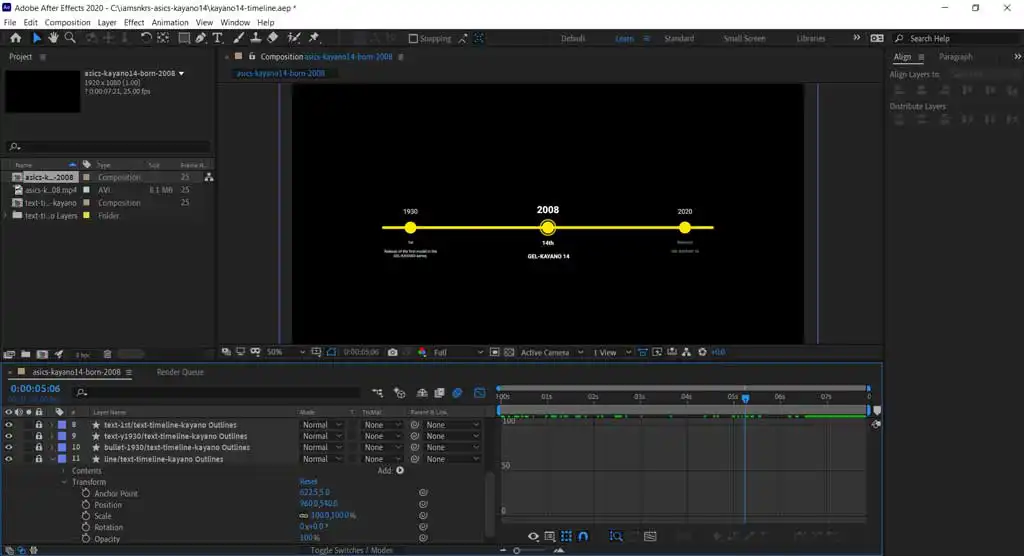Viewport: 1024px width, 556px height.
Task: Create new composition icon in Project panel
Action: 42,354
